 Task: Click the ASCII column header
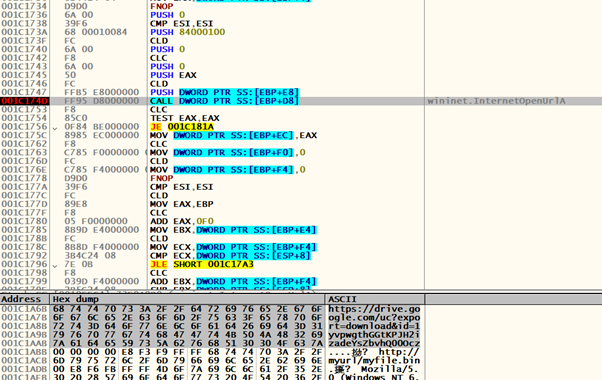point(342,299)
